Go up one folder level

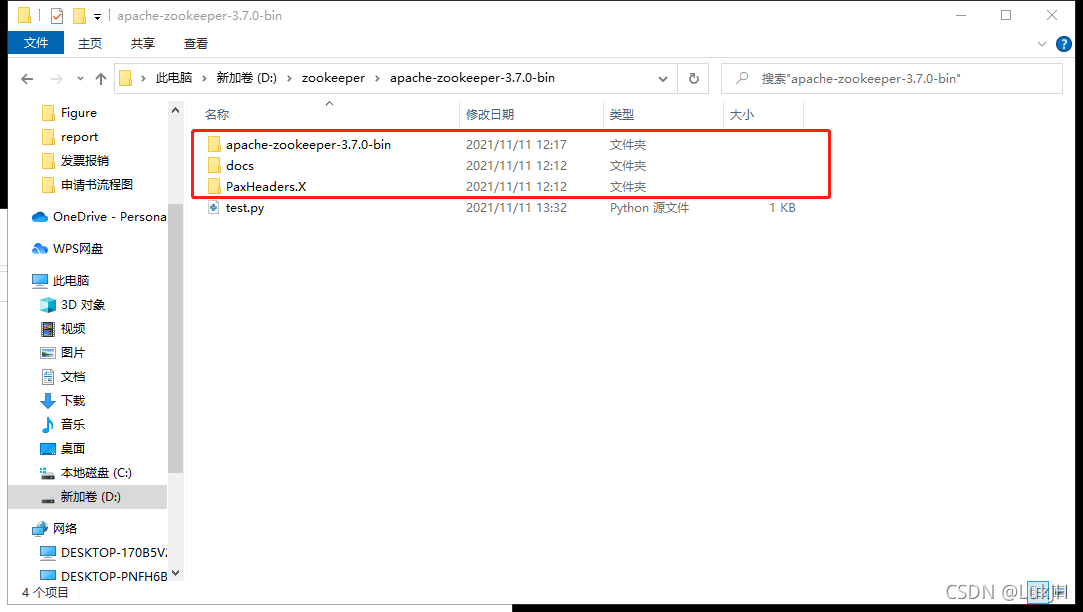(x=101, y=79)
